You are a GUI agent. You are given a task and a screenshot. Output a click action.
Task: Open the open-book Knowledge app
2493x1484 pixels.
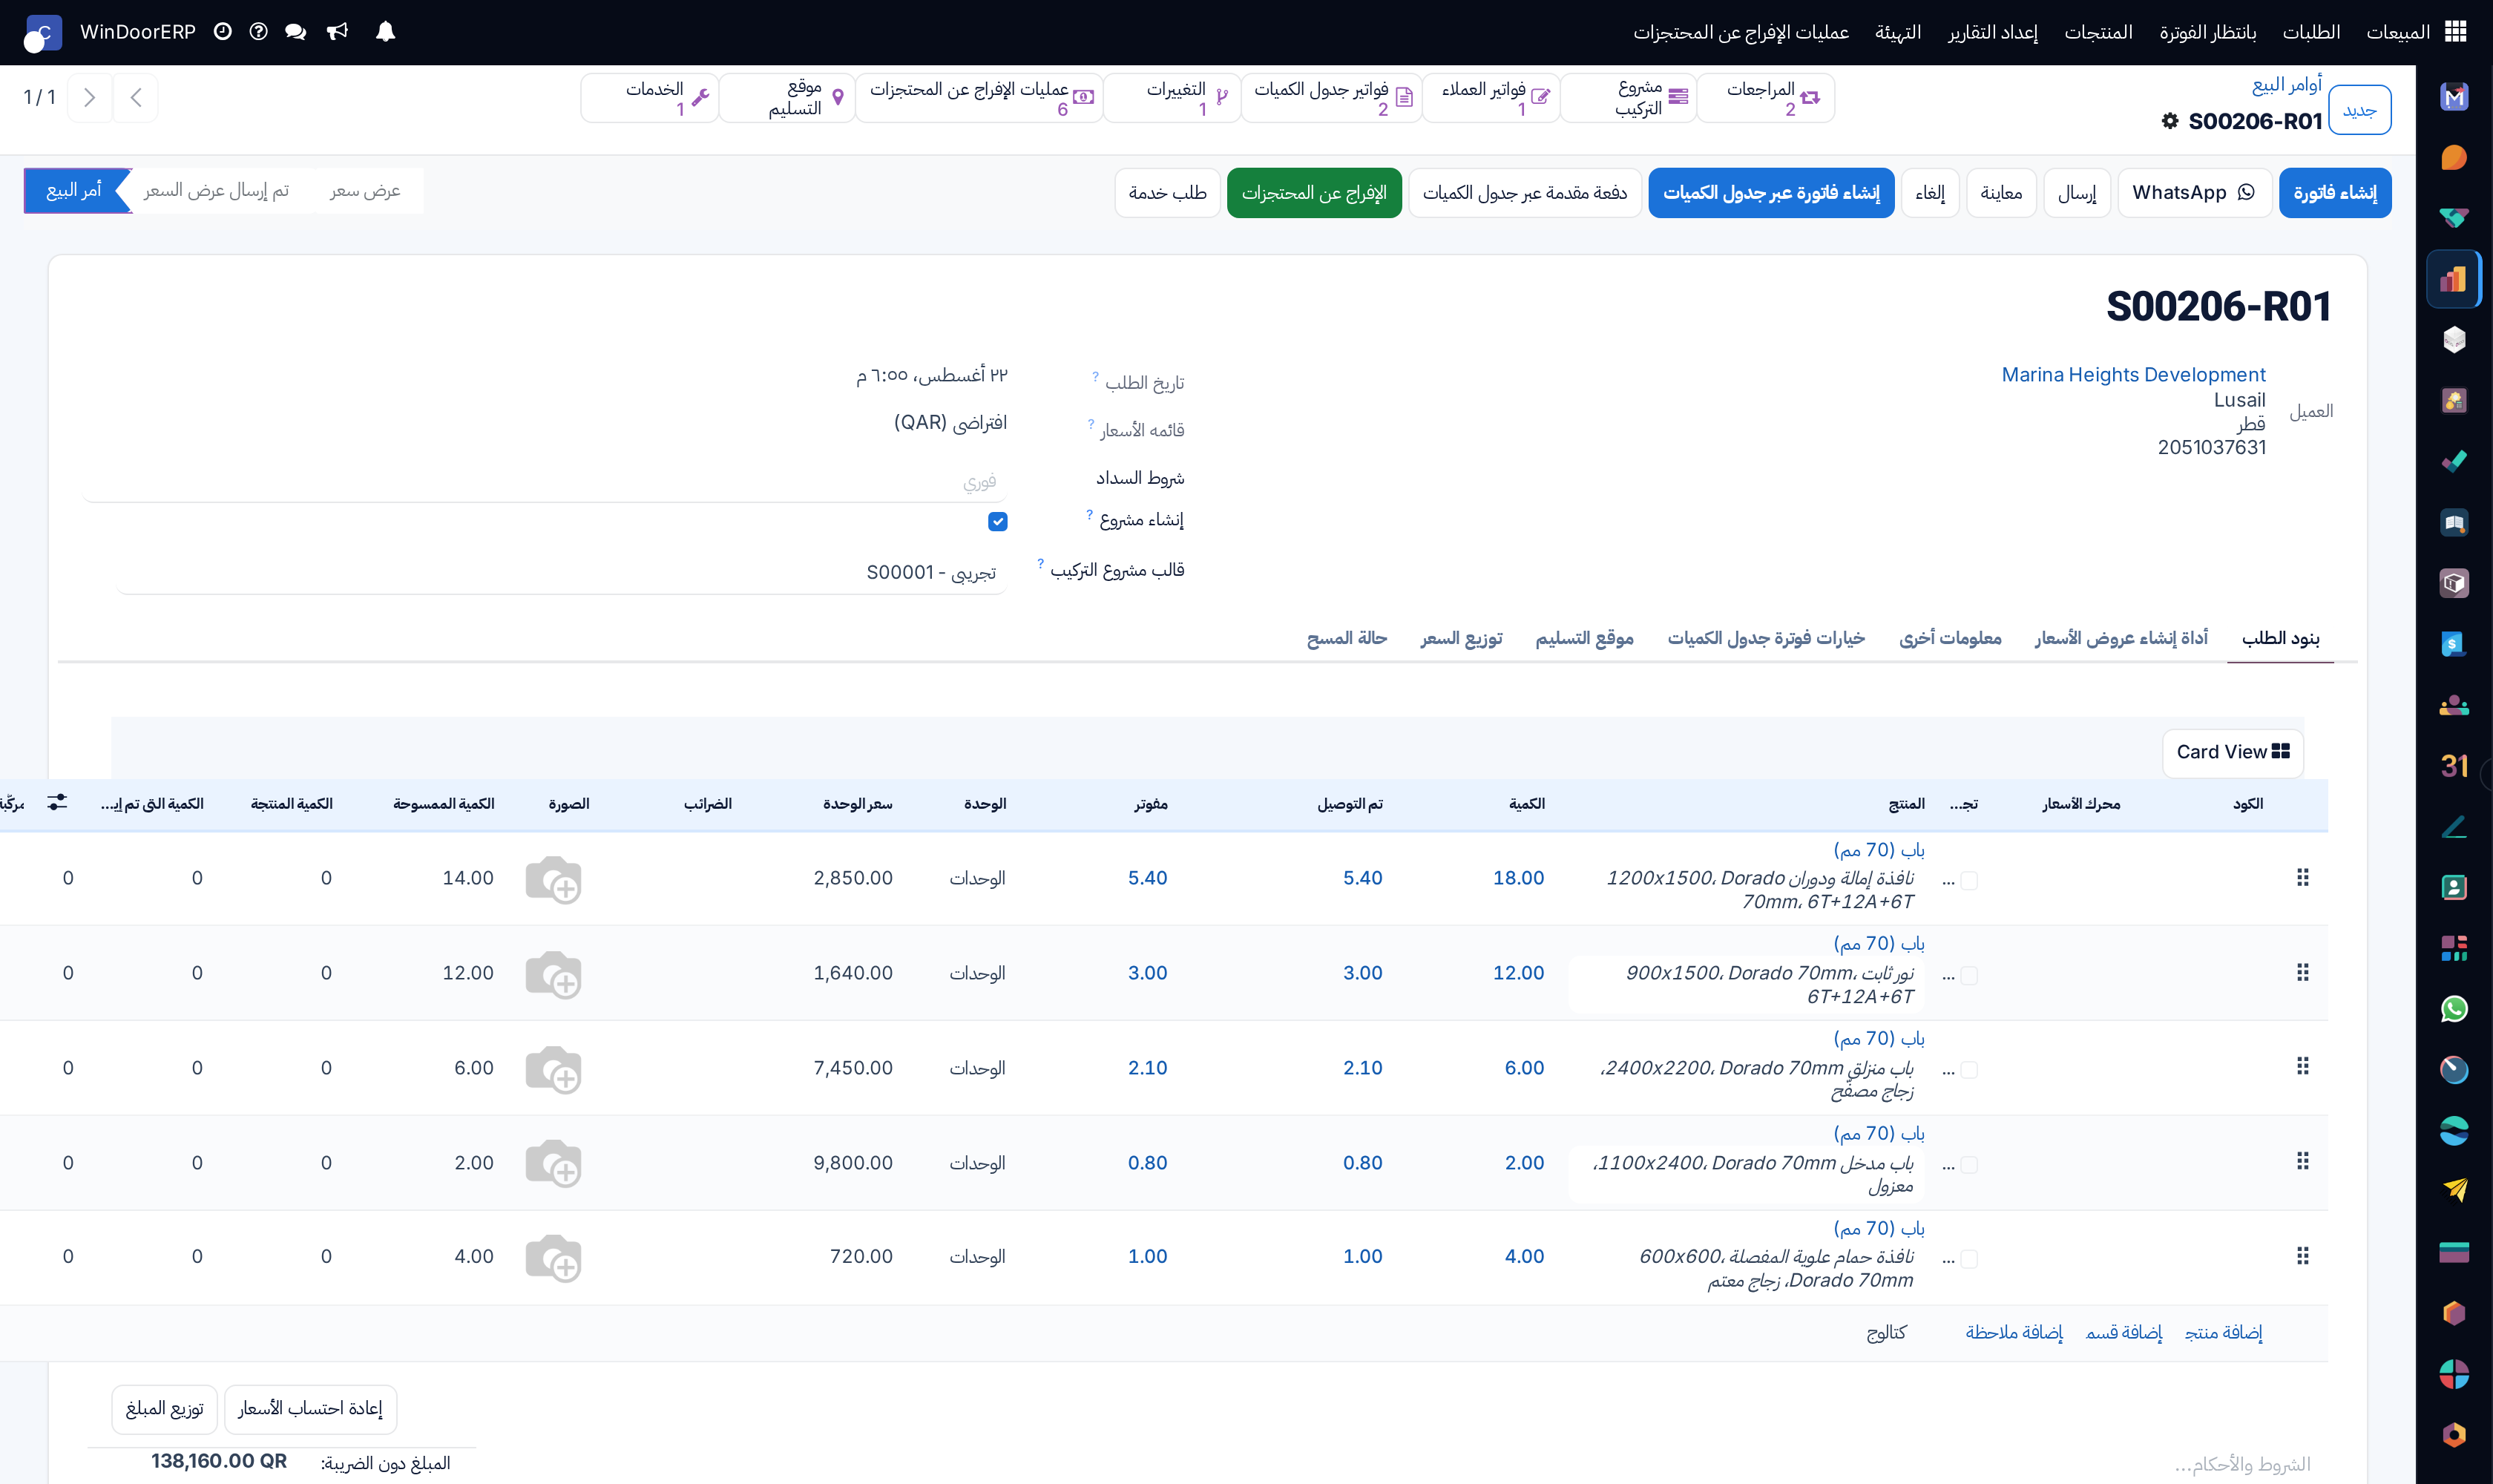[x=2454, y=523]
